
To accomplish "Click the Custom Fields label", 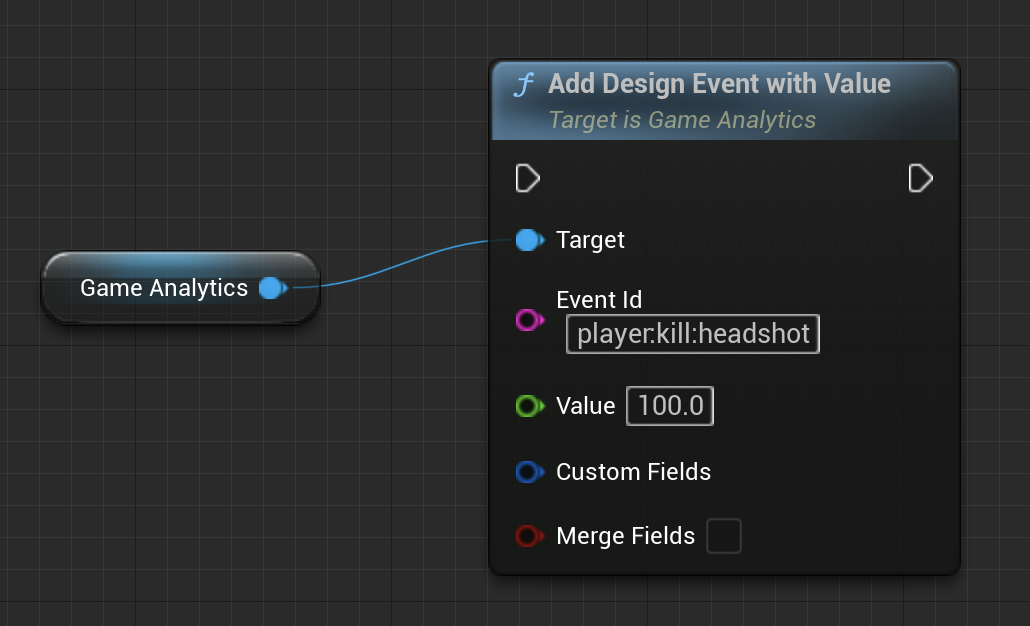I will (633, 472).
